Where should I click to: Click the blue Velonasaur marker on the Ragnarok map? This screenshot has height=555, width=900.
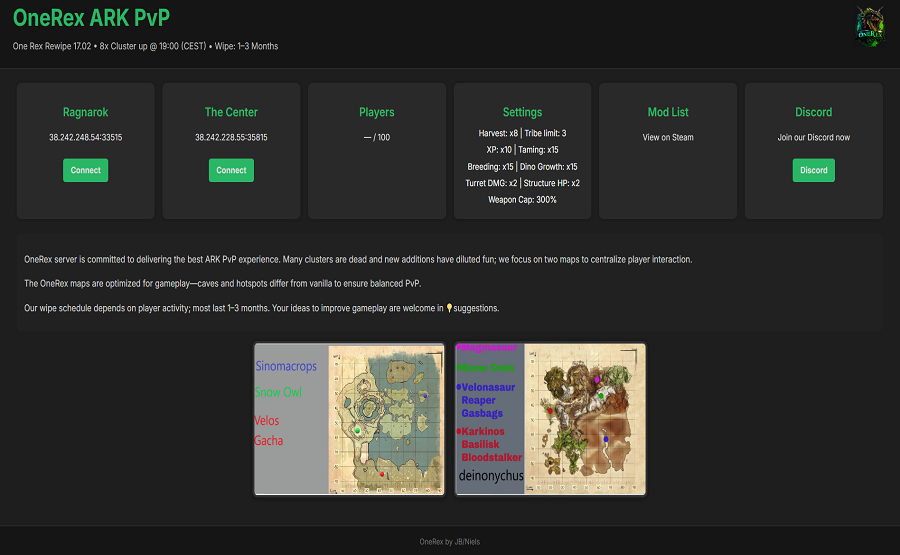(x=605, y=438)
